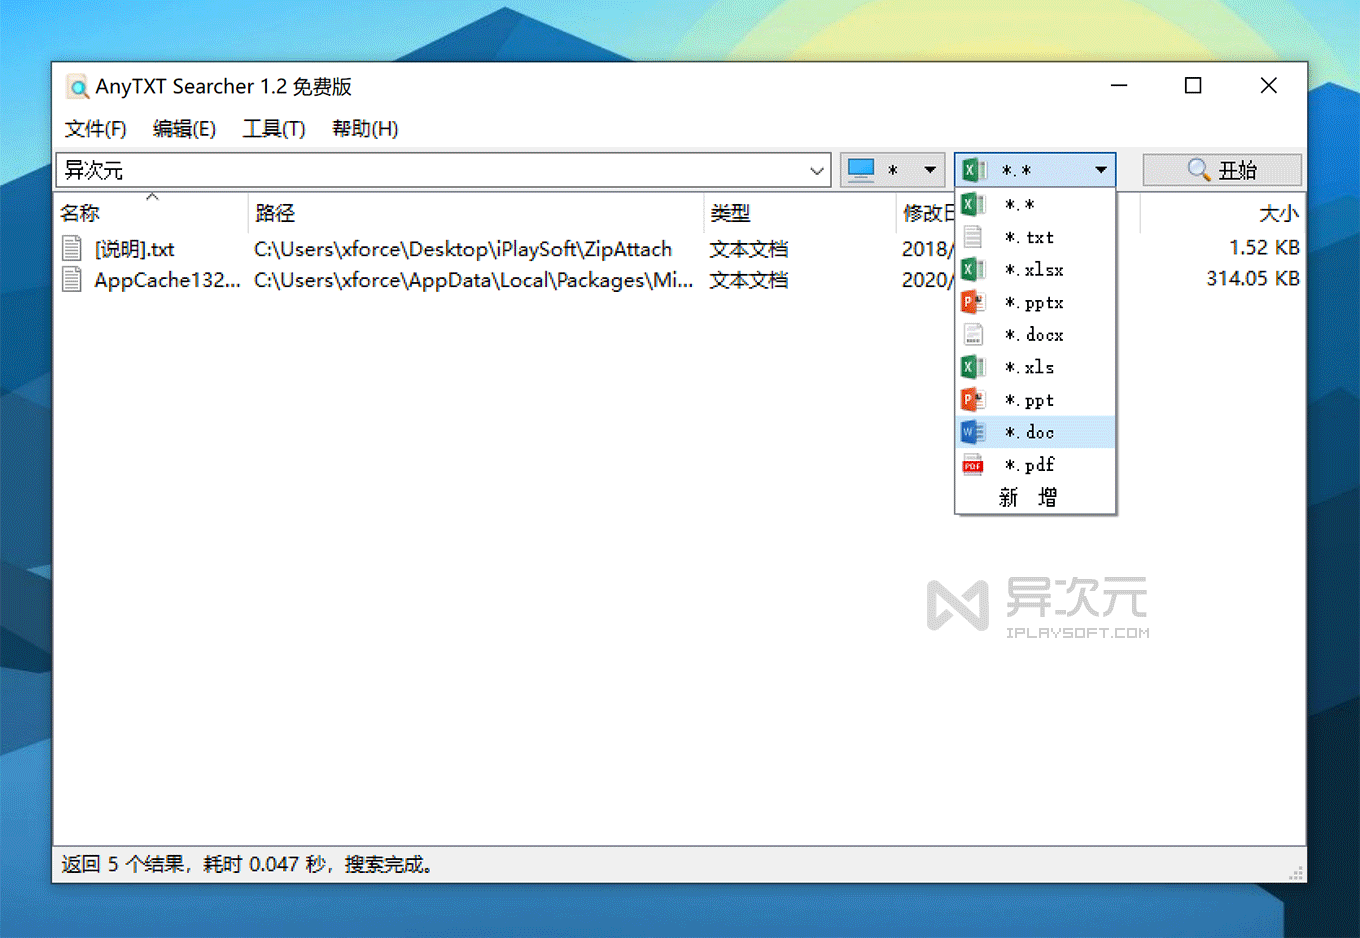Open the 帮助(H) menu

click(364, 128)
